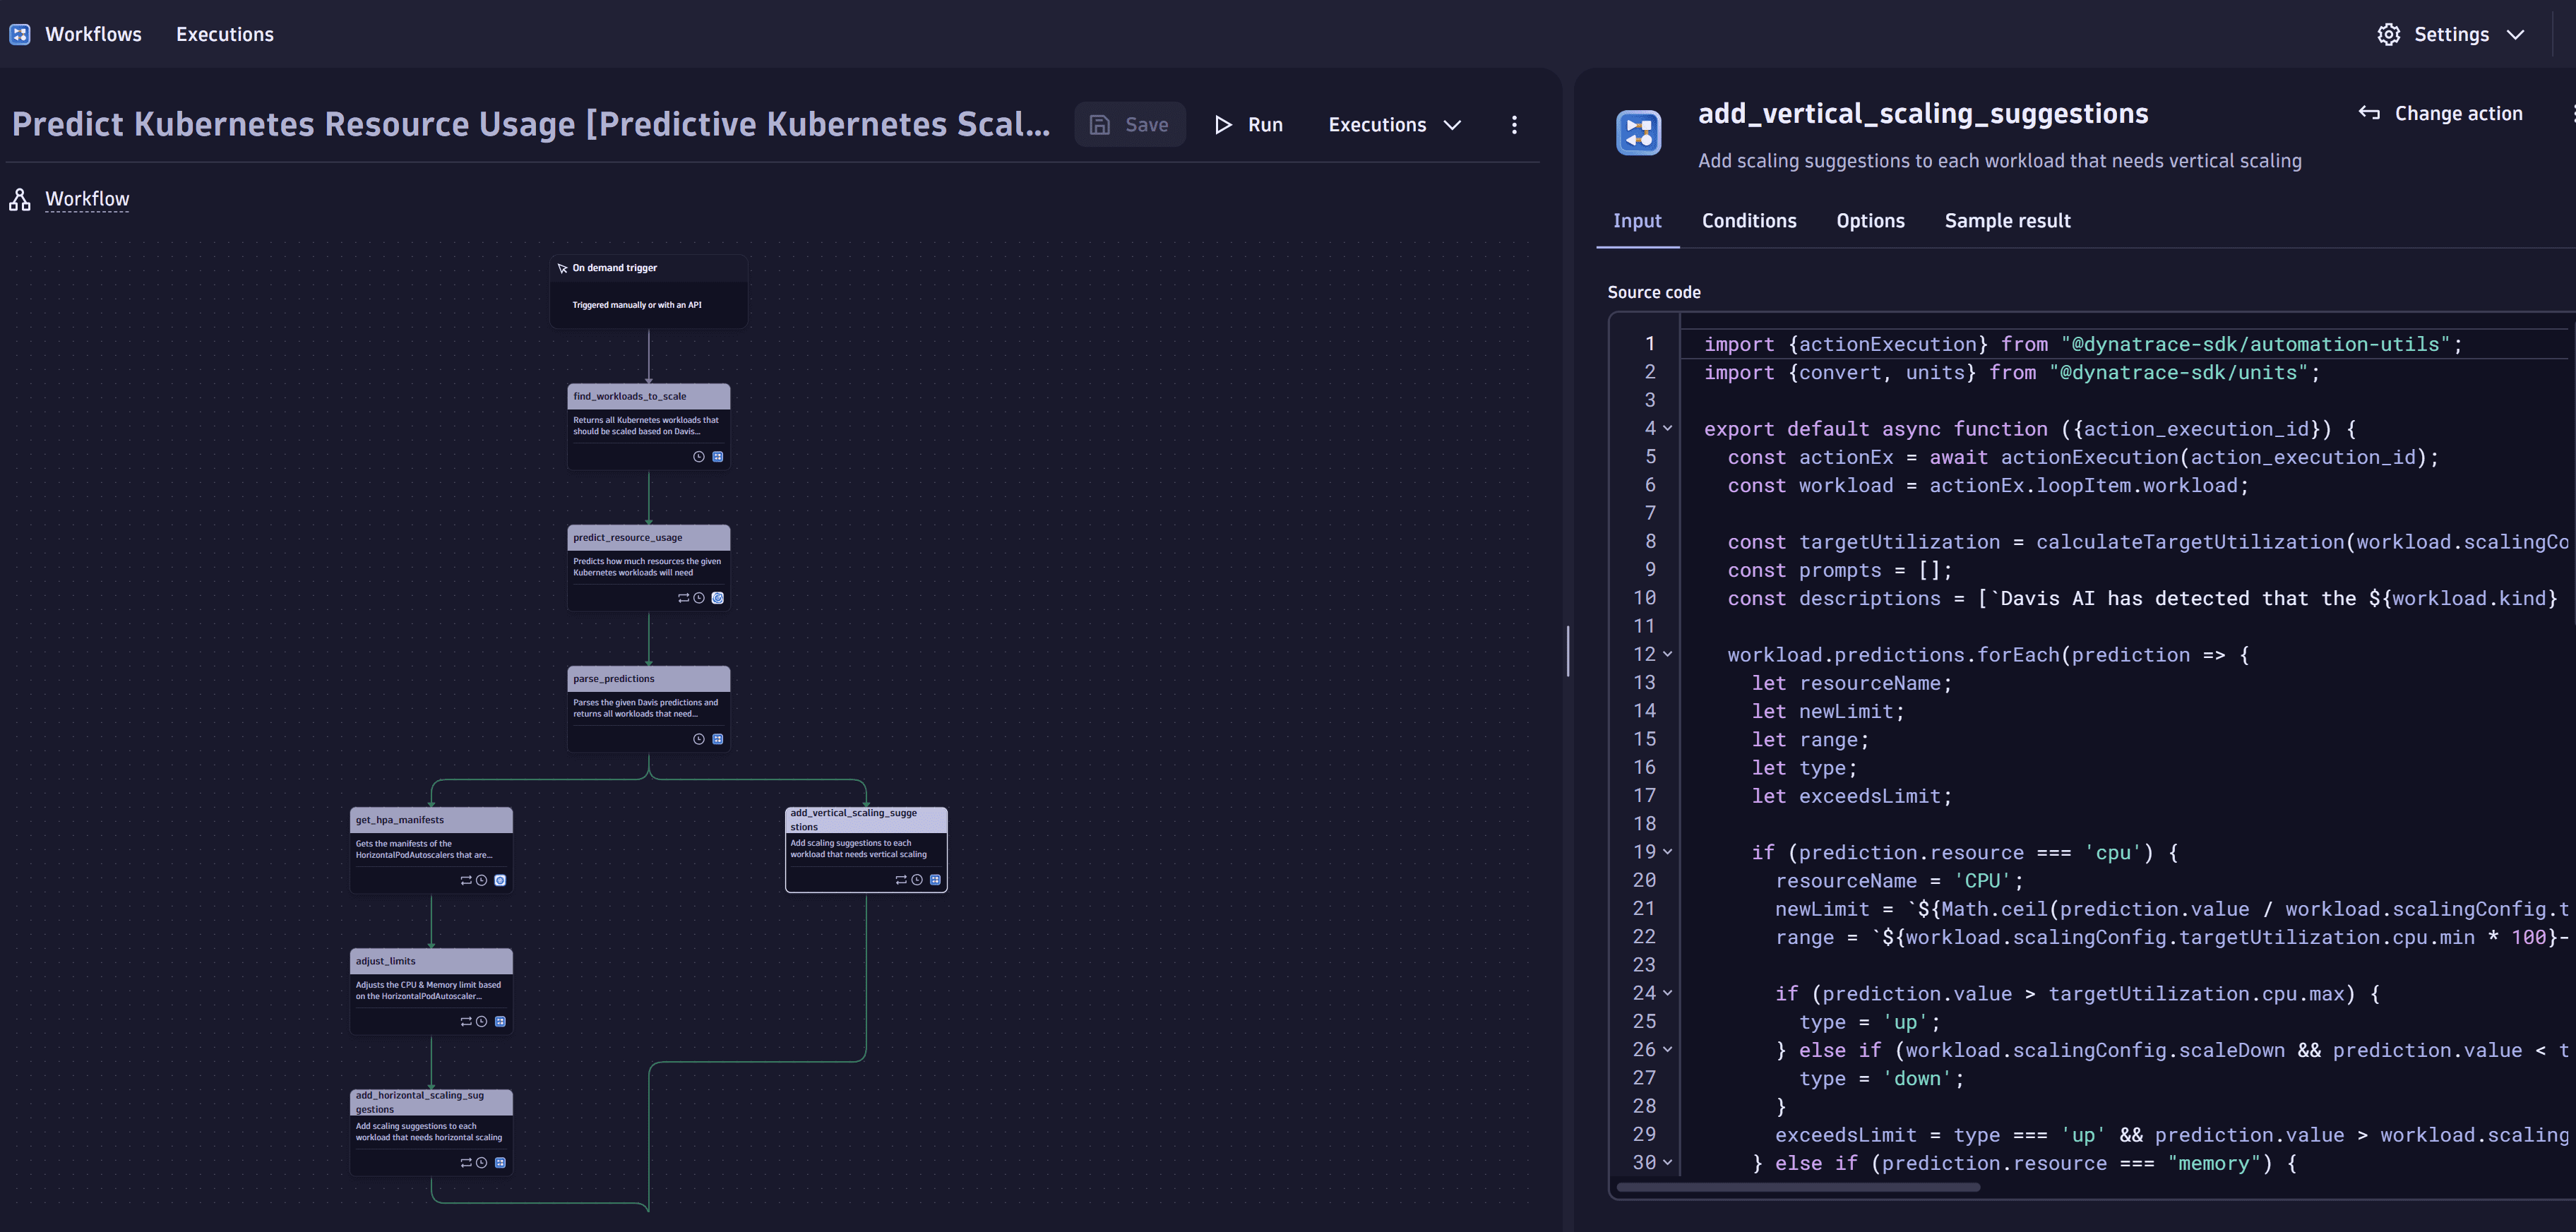Screen dimensions: 2576x1232
Task: Click the loop icon on predict_resource_usage node
Action: point(684,598)
